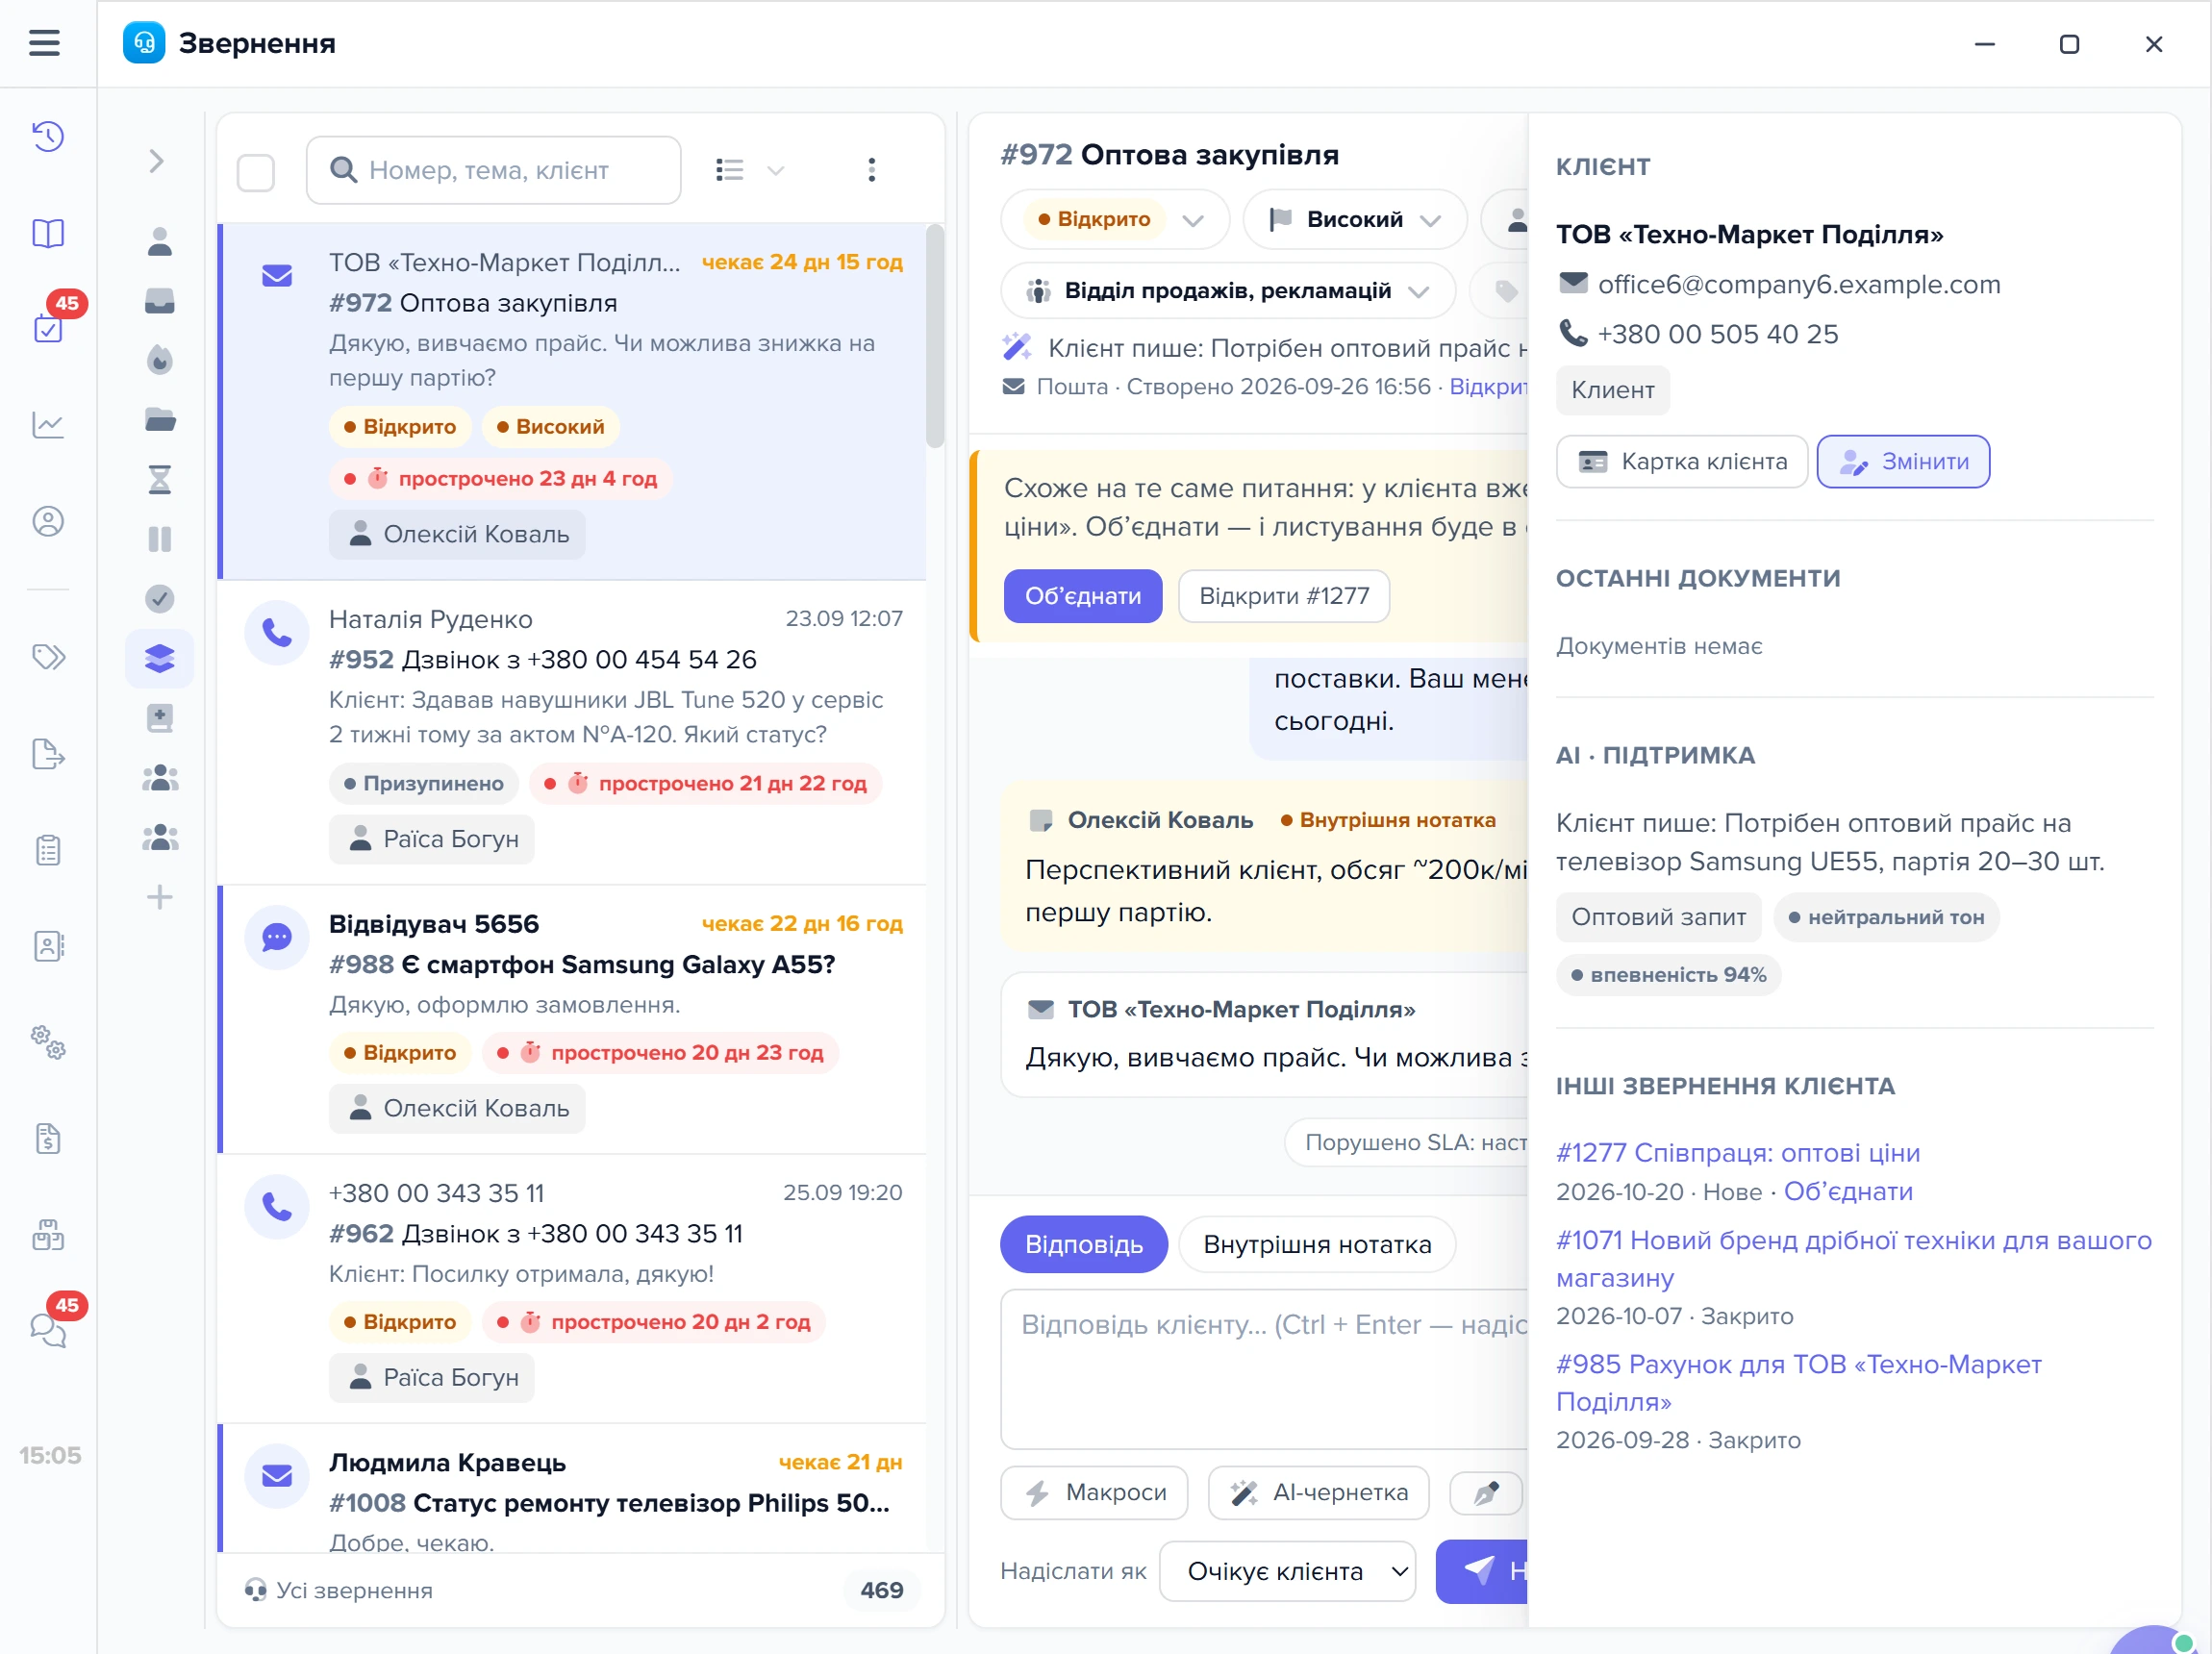Select the checkmark closed filter icon
Image resolution: width=2212 pixels, height=1654 pixels.
pos(160,599)
